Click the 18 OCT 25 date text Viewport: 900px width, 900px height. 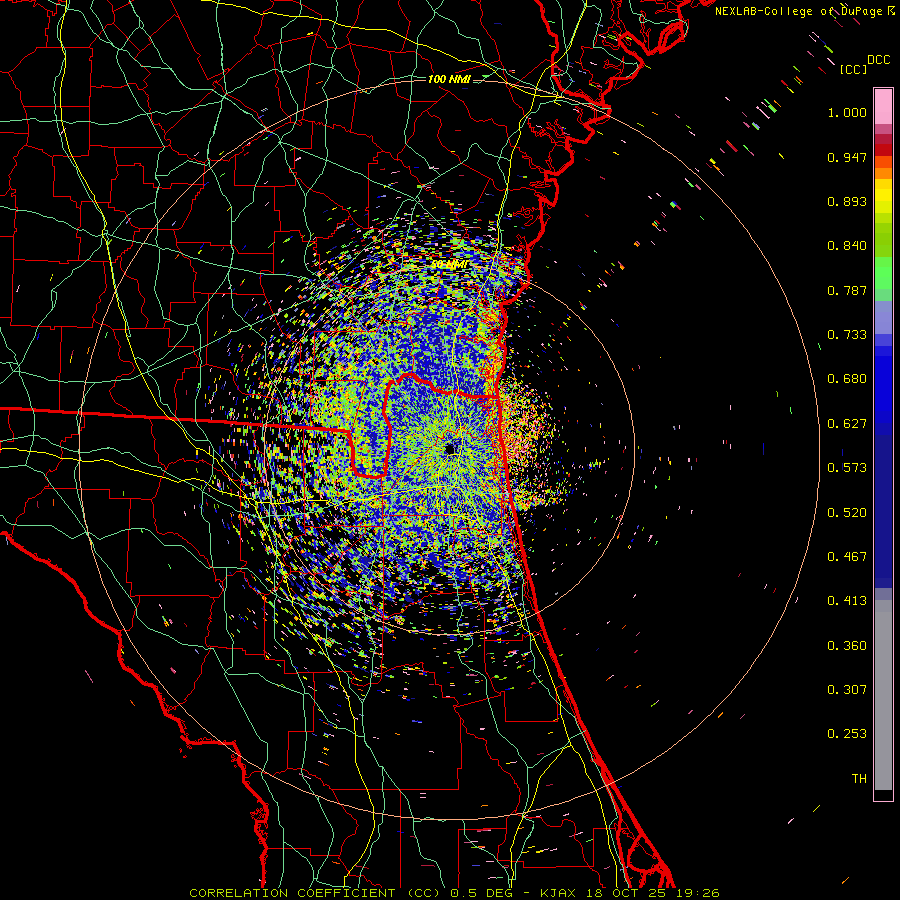click(626, 893)
